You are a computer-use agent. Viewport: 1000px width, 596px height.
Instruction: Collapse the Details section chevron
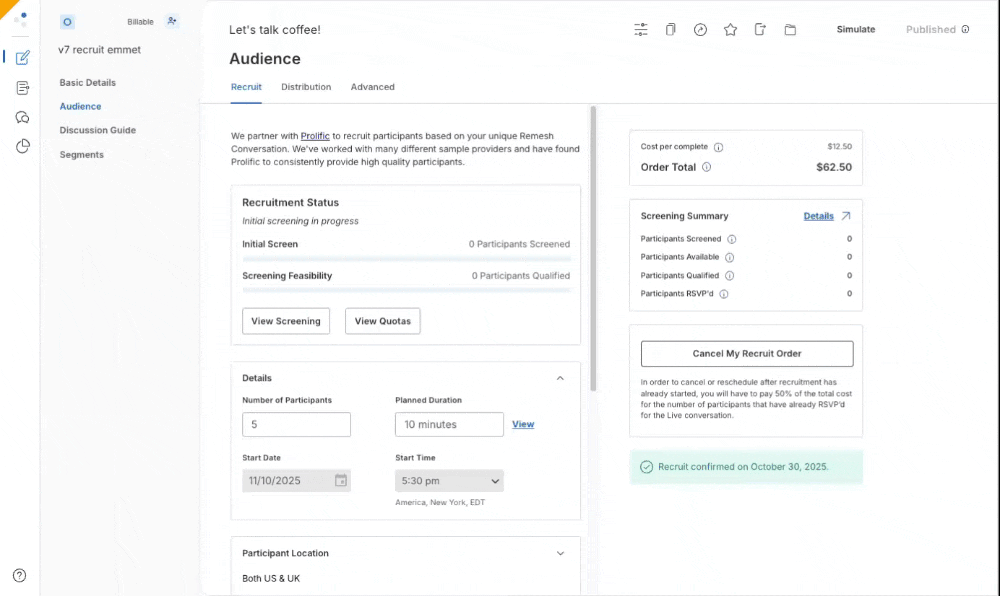(560, 378)
